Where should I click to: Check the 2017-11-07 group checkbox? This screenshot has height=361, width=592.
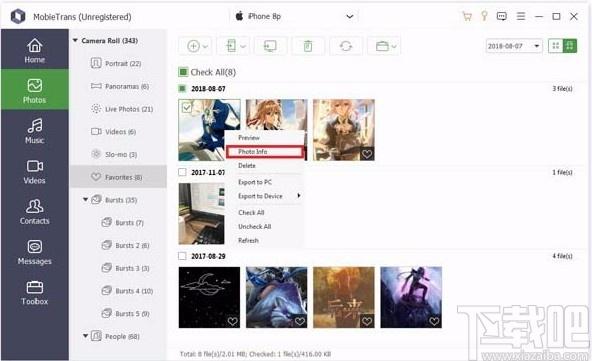coord(182,172)
